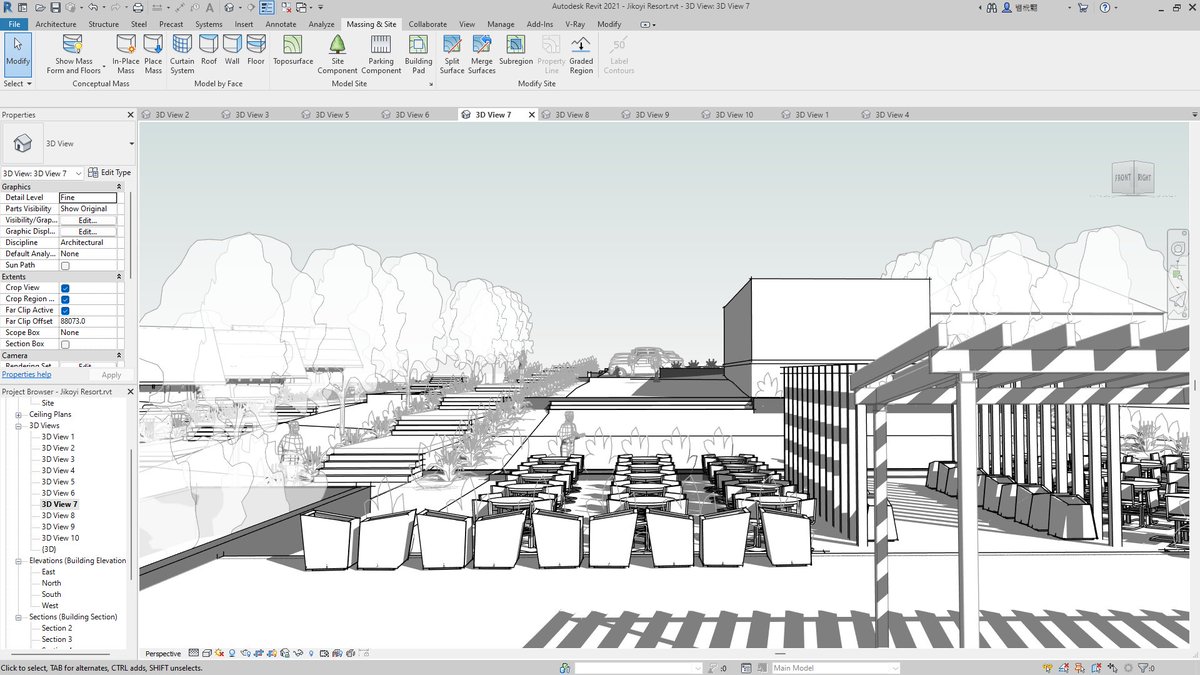The image size is (1200, 675).
Task: Open the Visibility/Graphics Edit dialog
Action: click(89, 219)
